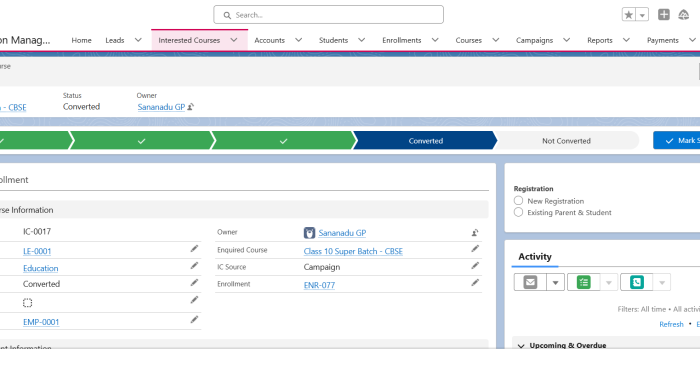Switch to the Activity tab

(535, 257)
